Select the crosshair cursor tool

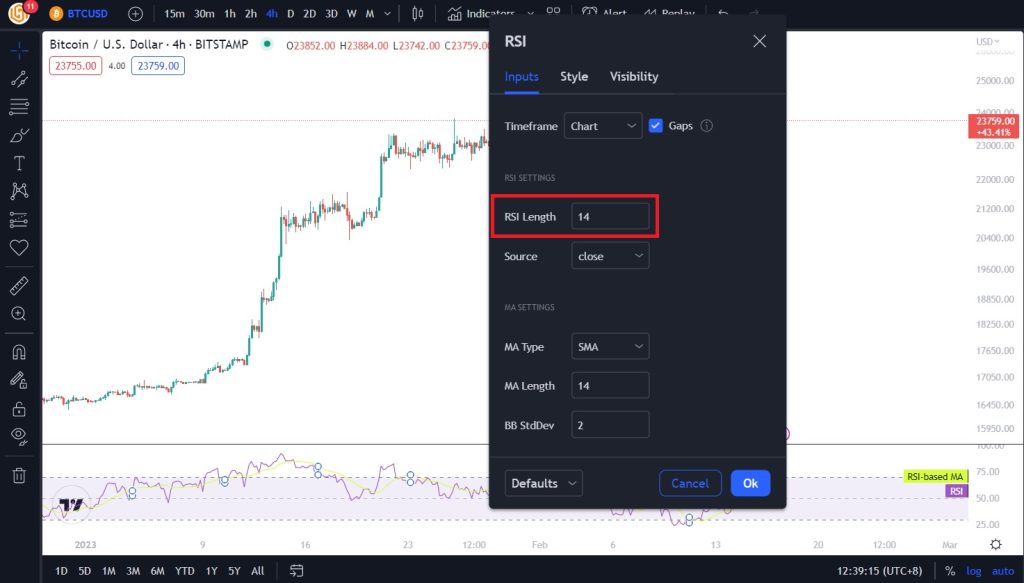(x=19, y=48)
